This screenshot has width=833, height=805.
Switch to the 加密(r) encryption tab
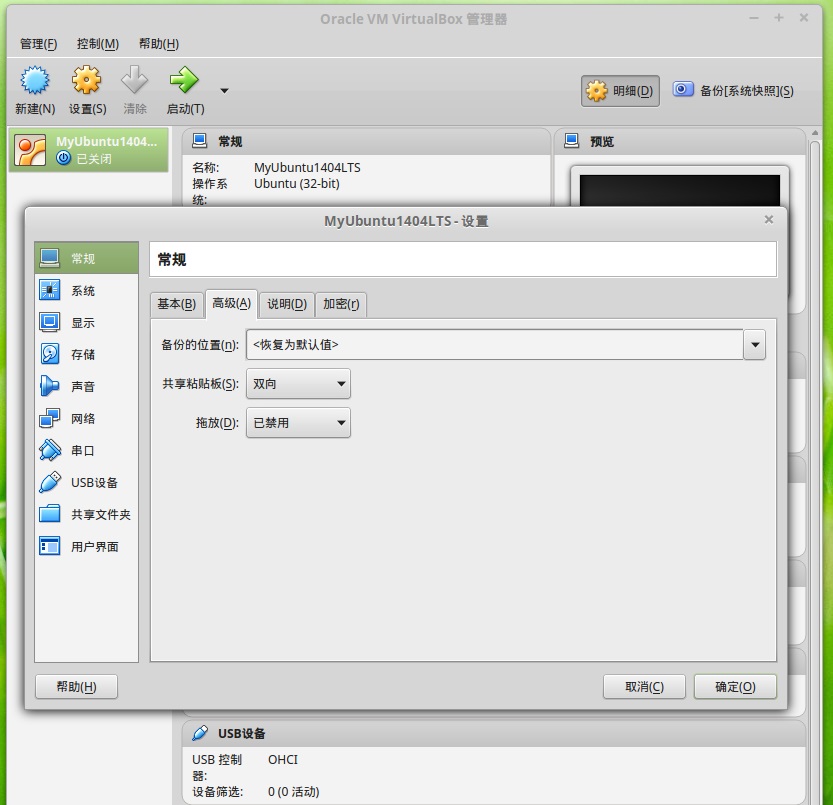coord(341,304)
